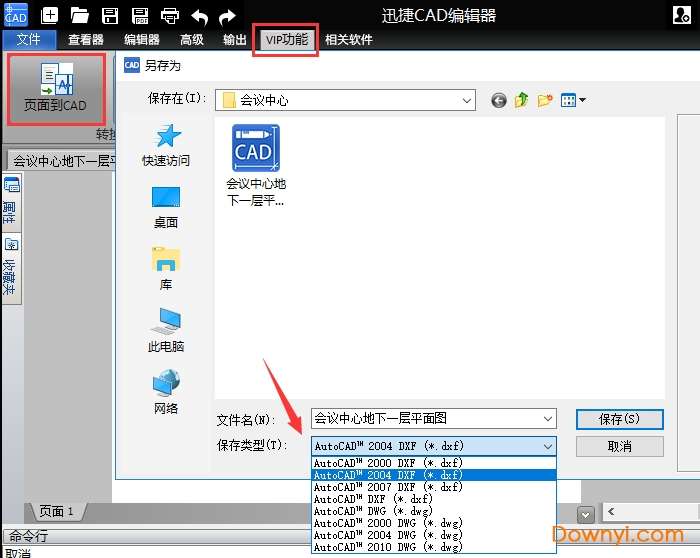Image resolution: width=700 pixels, height=558 pixels.
Task: Switch to the 编辑器 tab
Action: 142,40
